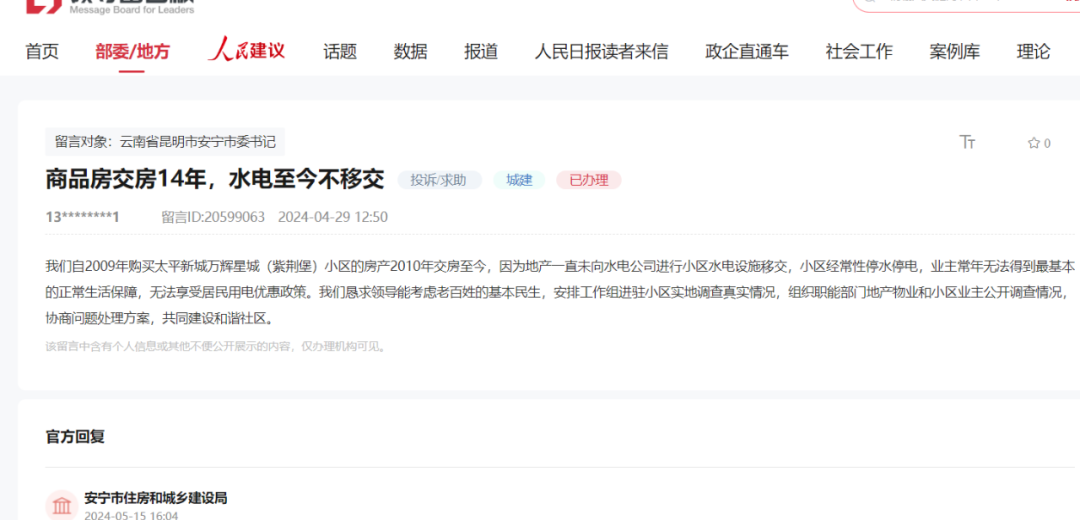Go to the 案例库 page
Viewport: 1080px width, 520px height.
click(954, 52)
